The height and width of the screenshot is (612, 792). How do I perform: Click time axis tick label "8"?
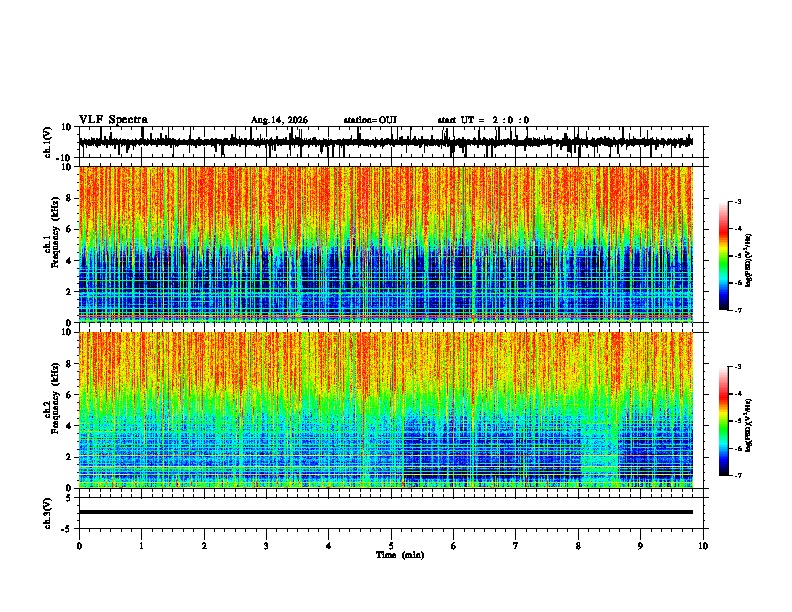578,546
